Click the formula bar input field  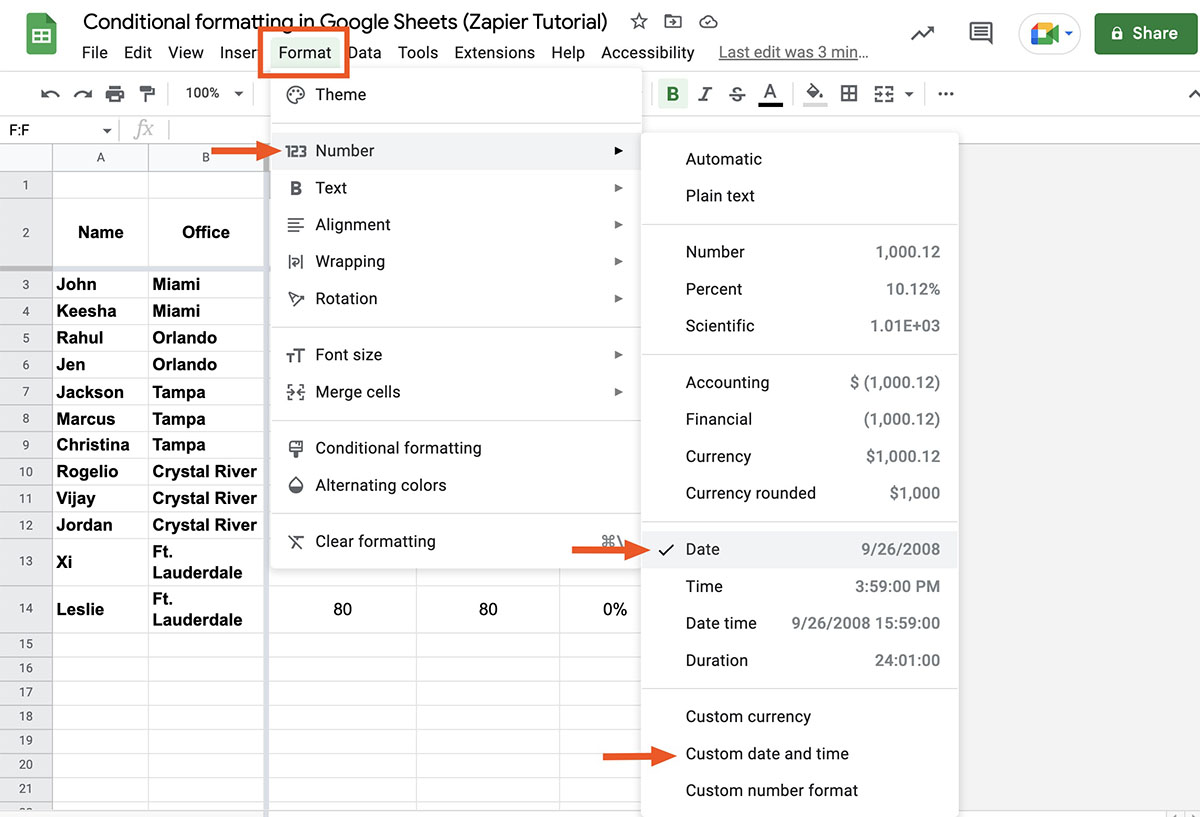(x=220, y=130)
